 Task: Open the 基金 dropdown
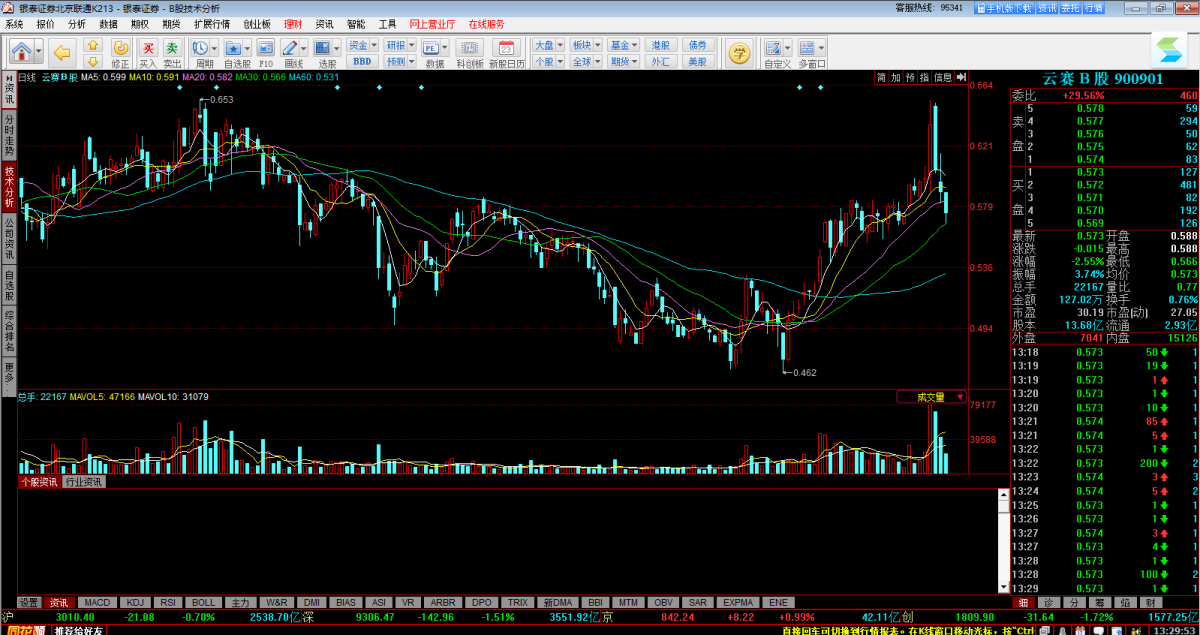tap(622, 45)
